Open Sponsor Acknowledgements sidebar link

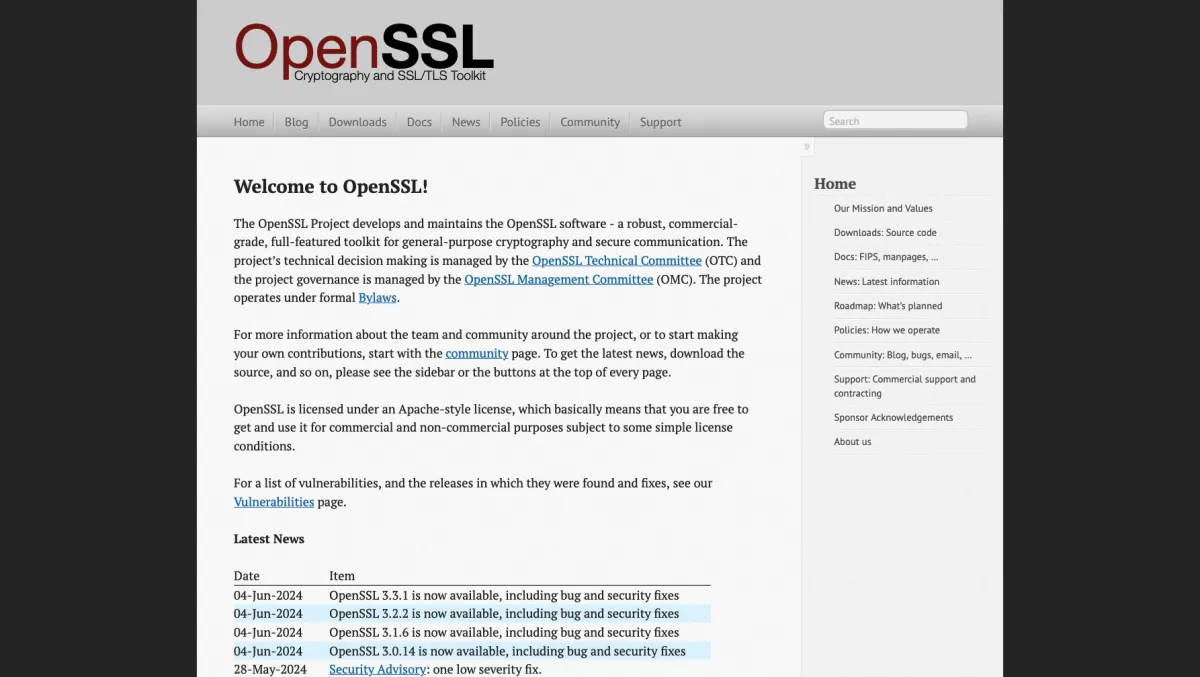(x=893, y=417)
